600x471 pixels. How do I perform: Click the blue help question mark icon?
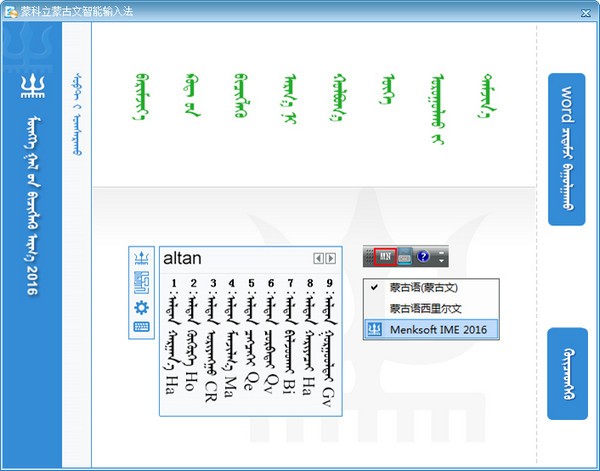point(423,257)
